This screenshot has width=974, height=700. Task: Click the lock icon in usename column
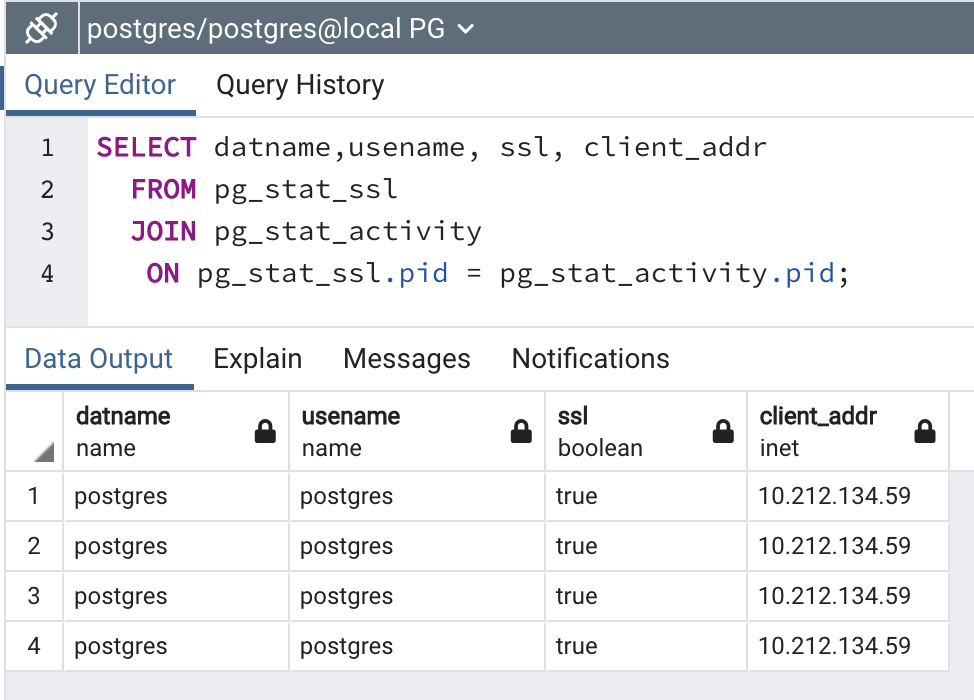pyautogui.click(x=521, y=431)
